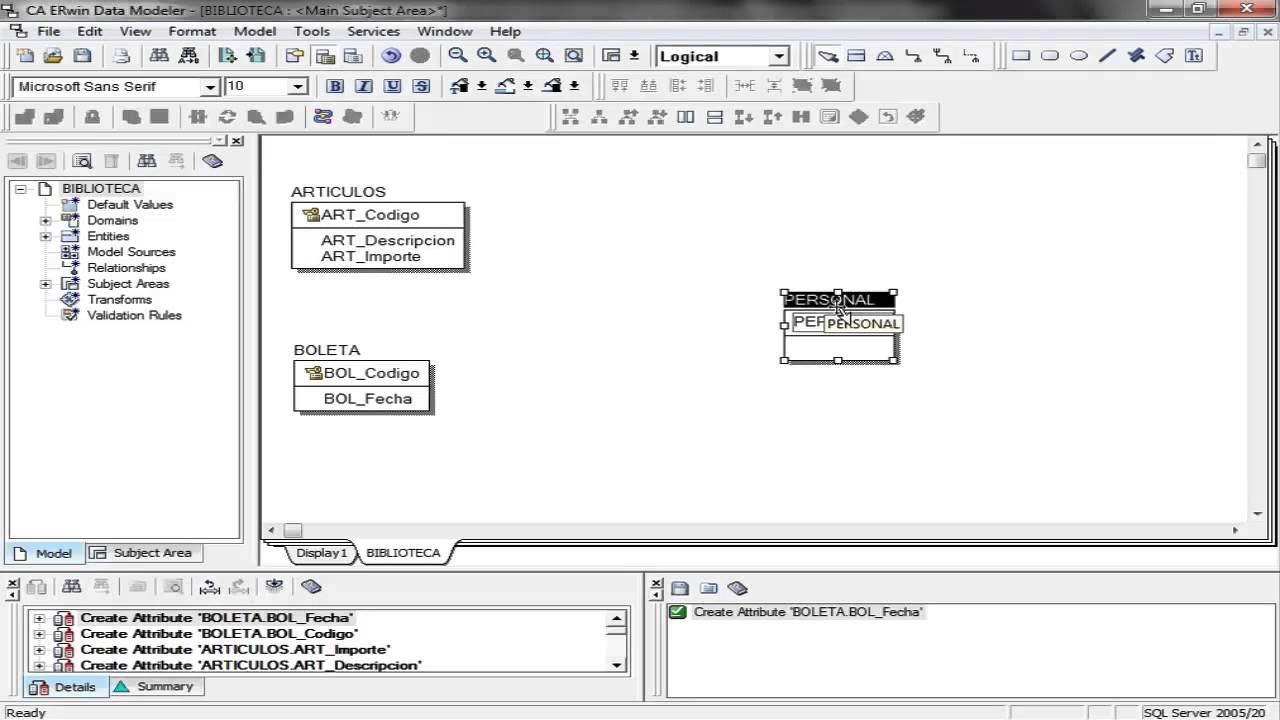The width and height of the screenshot is (1280, 720).
Task: Select the Rounded Rectangle drawing tool
Action: click(1050, 56)
